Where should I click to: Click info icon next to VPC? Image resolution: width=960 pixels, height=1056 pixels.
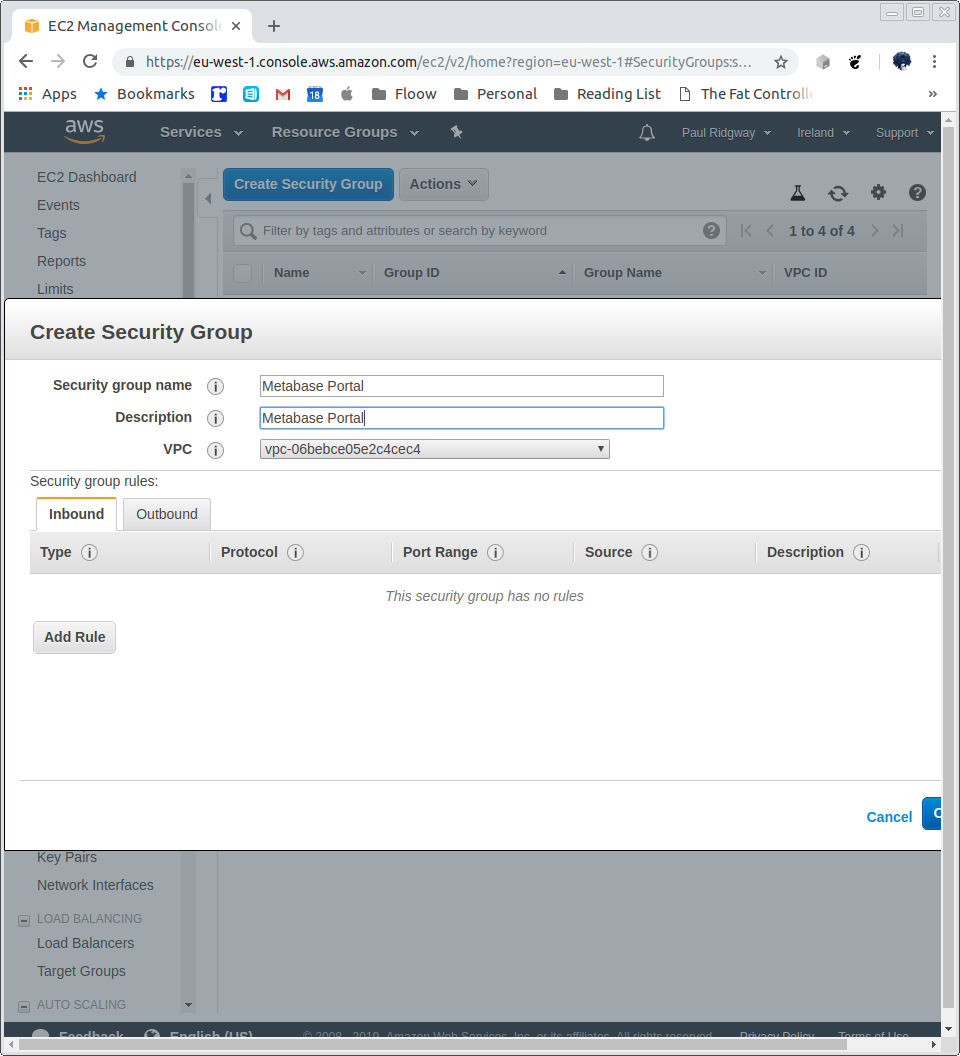(216, 450)
